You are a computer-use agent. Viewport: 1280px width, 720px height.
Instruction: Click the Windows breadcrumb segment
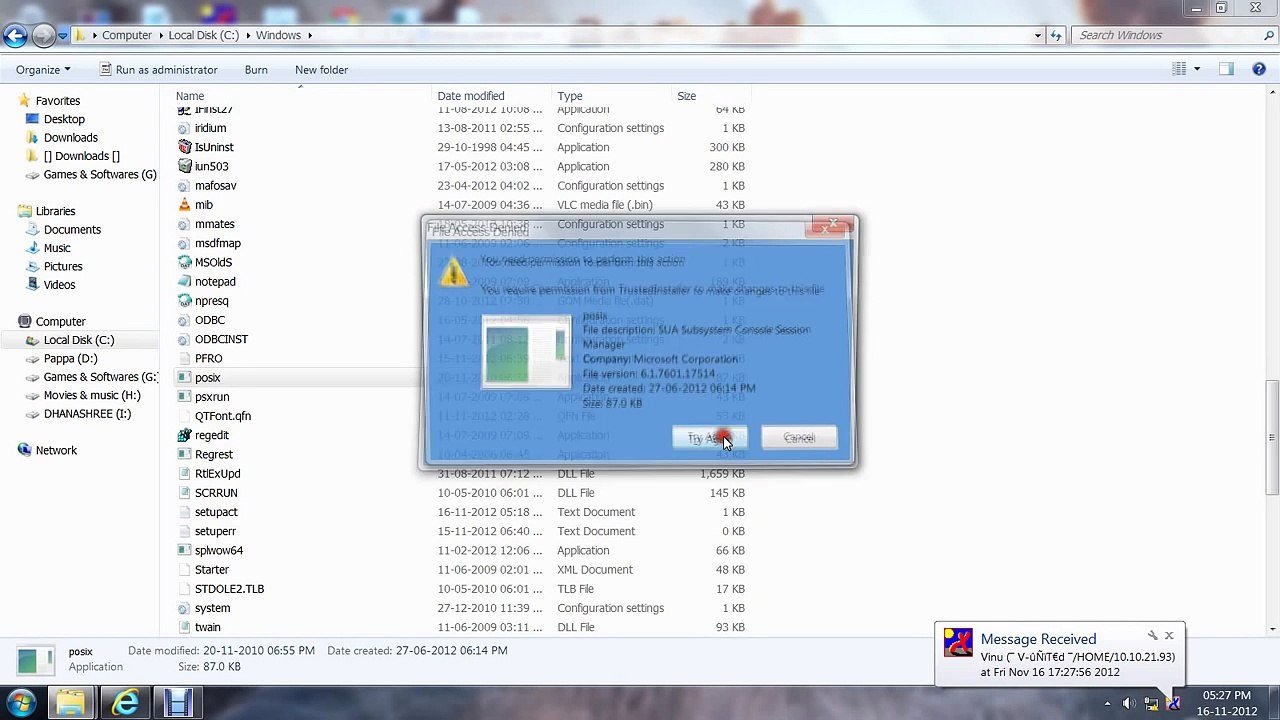click(278, 35)
